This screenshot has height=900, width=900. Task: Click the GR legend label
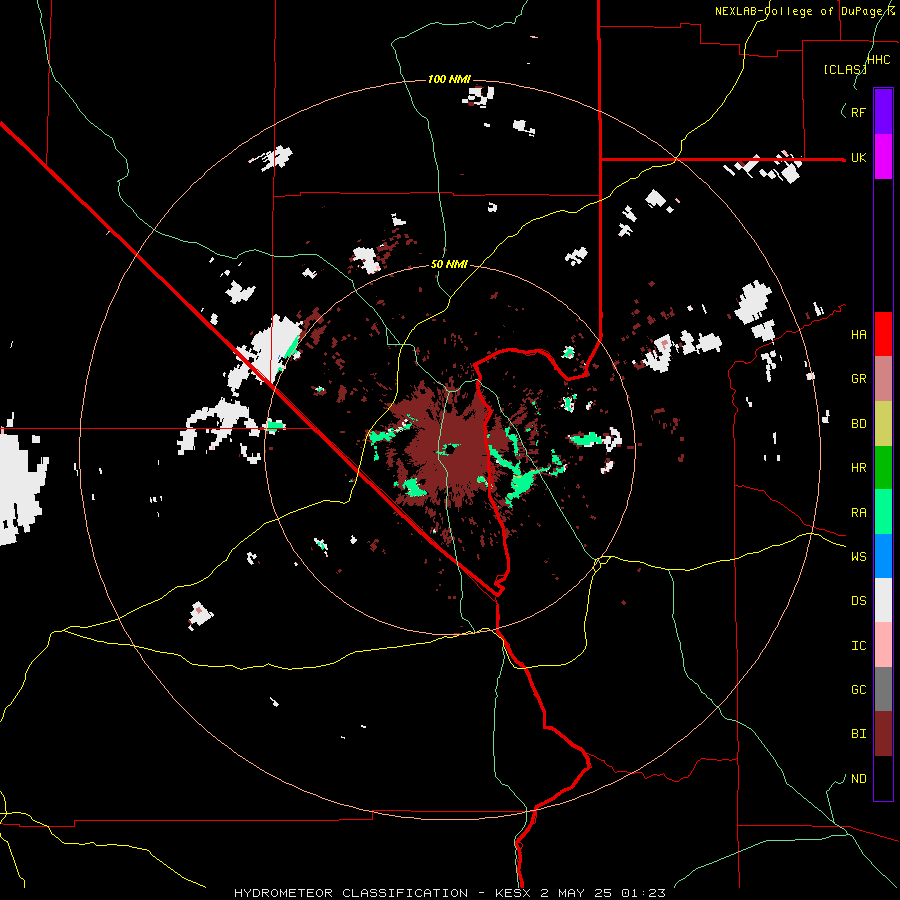(x=858, y=379)
